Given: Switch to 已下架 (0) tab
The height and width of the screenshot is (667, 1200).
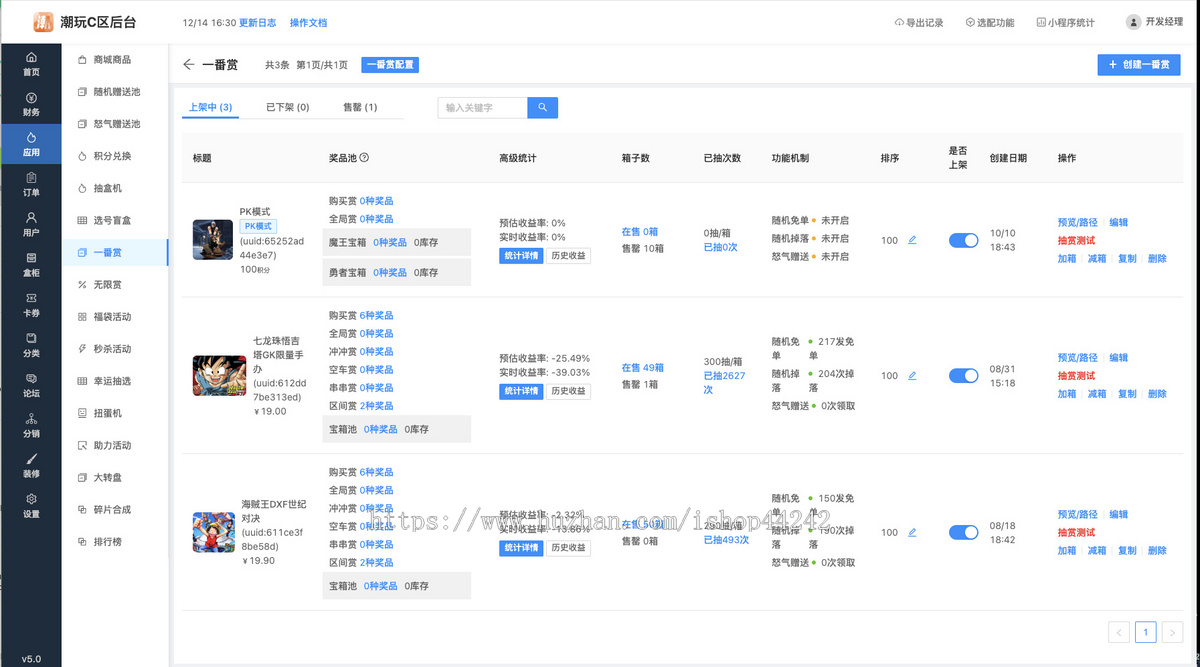Looking at the screenshot, I should pyautogui.click(x=287, y=107).
